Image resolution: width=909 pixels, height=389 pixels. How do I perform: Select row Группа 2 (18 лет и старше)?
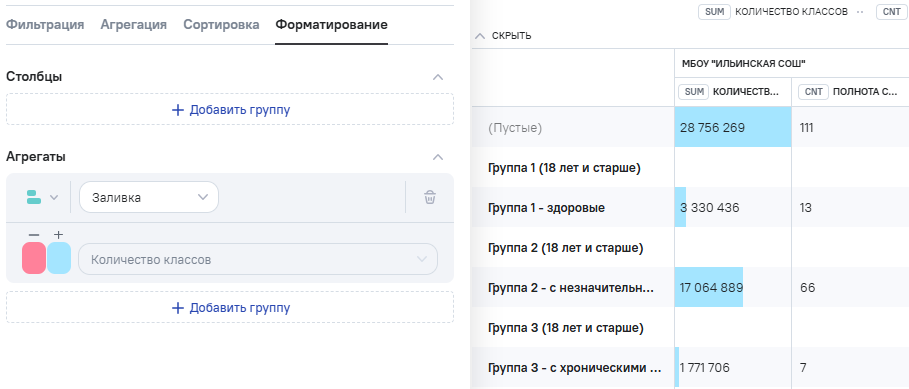point(566,248)
